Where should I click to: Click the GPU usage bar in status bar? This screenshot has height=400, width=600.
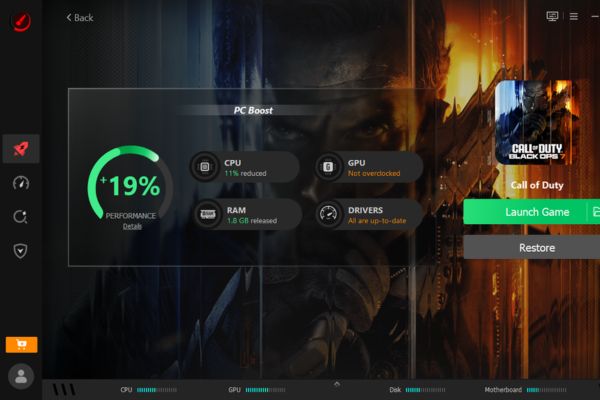[x=265, y=390]
